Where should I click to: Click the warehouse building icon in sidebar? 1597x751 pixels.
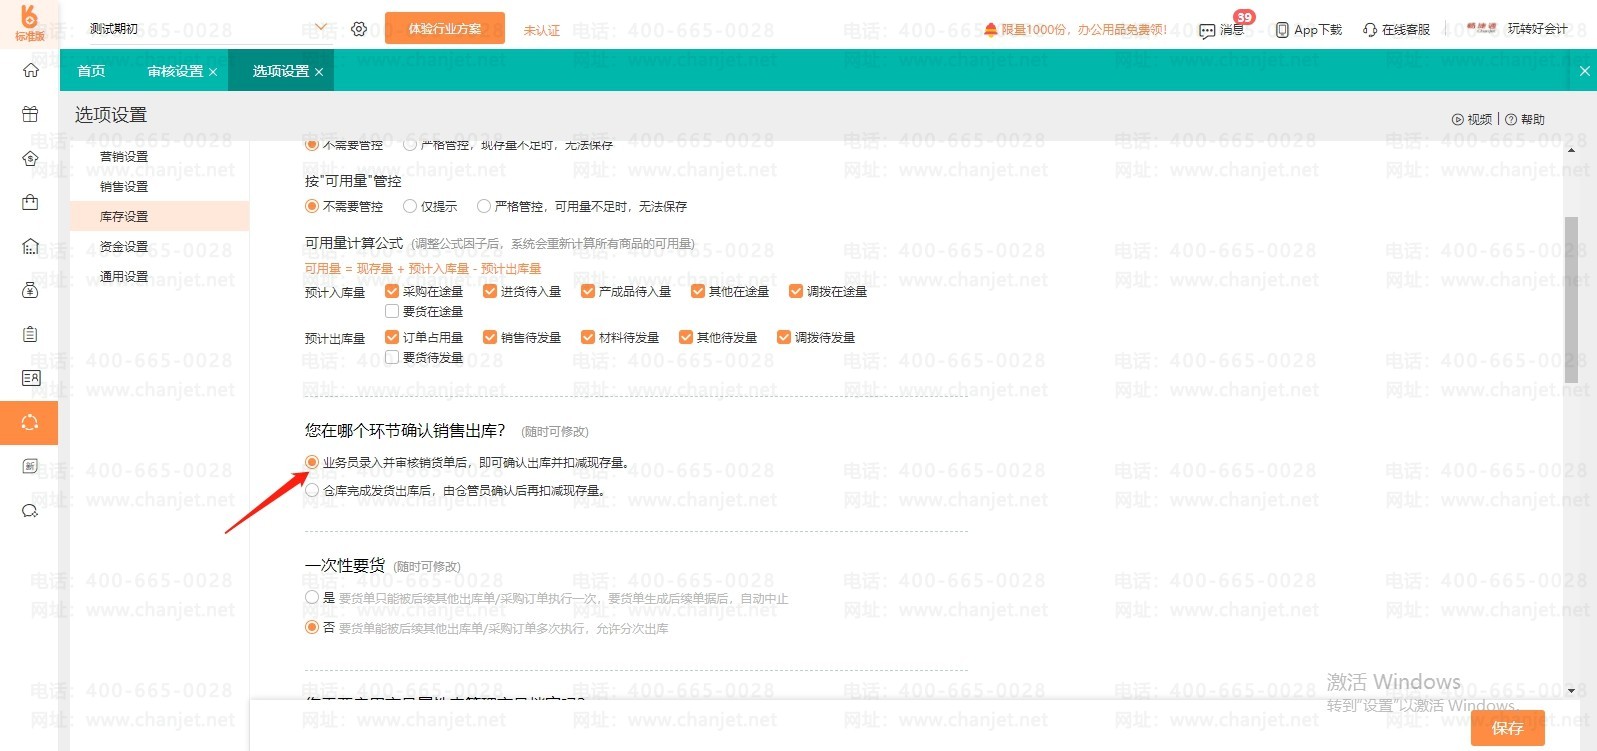[30, 246]
